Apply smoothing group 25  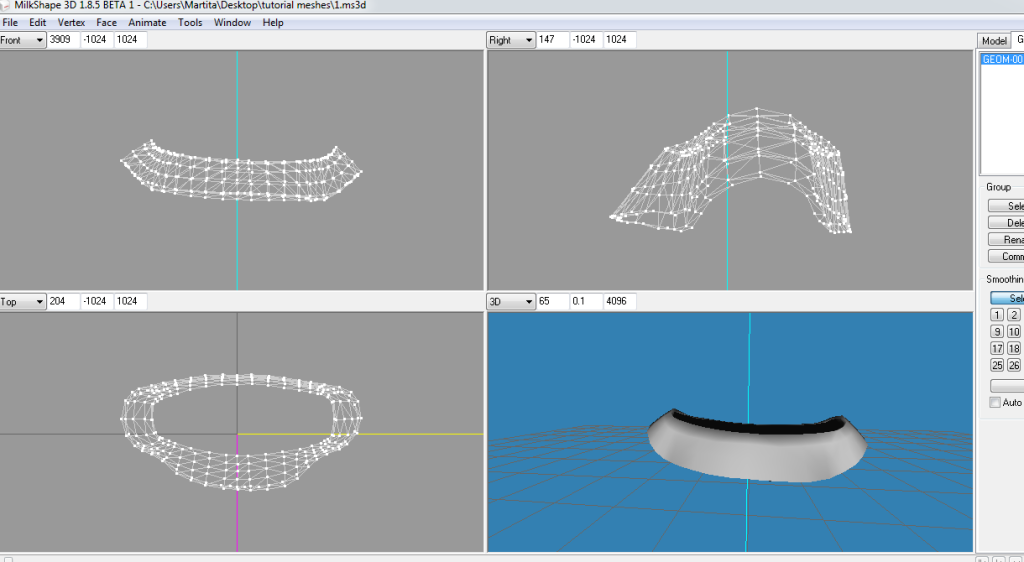[x=997, y=366]
